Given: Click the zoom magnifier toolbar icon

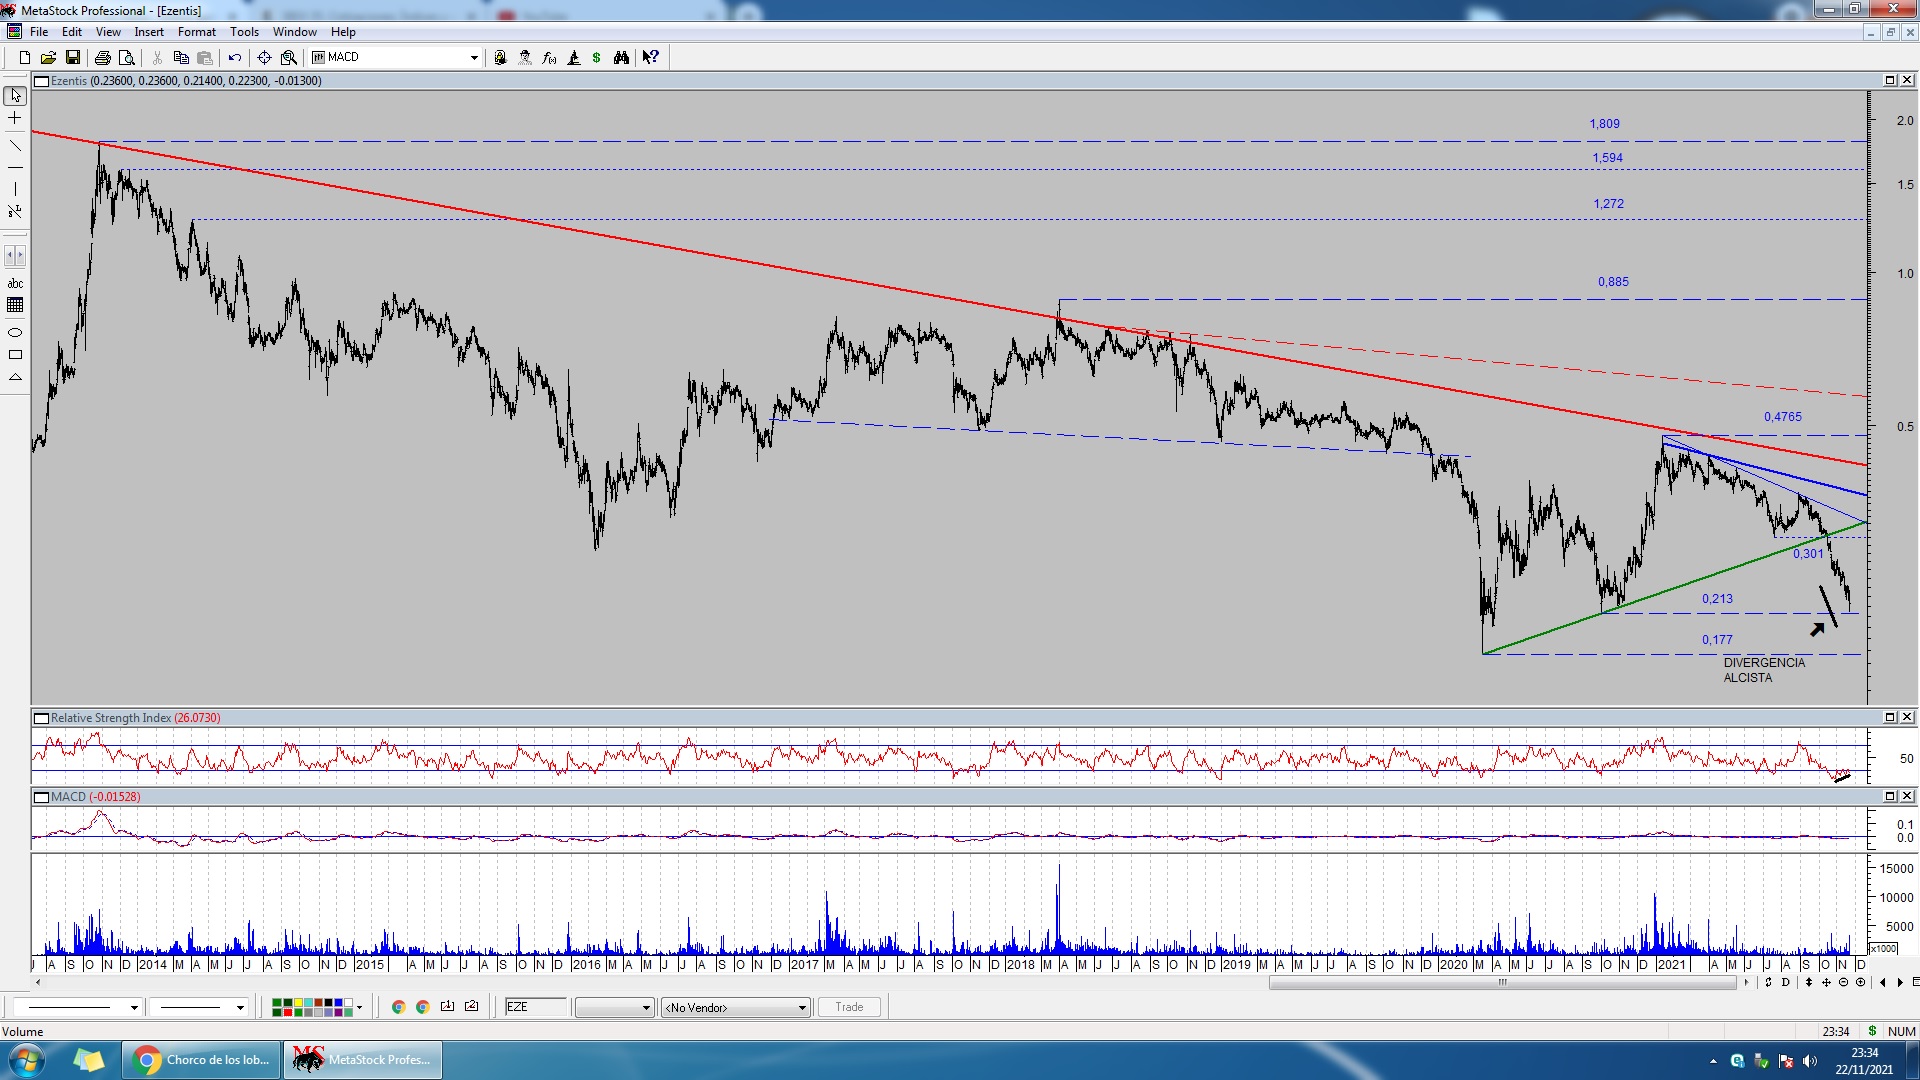Looking at the screenshot, I should click(289, 58).
